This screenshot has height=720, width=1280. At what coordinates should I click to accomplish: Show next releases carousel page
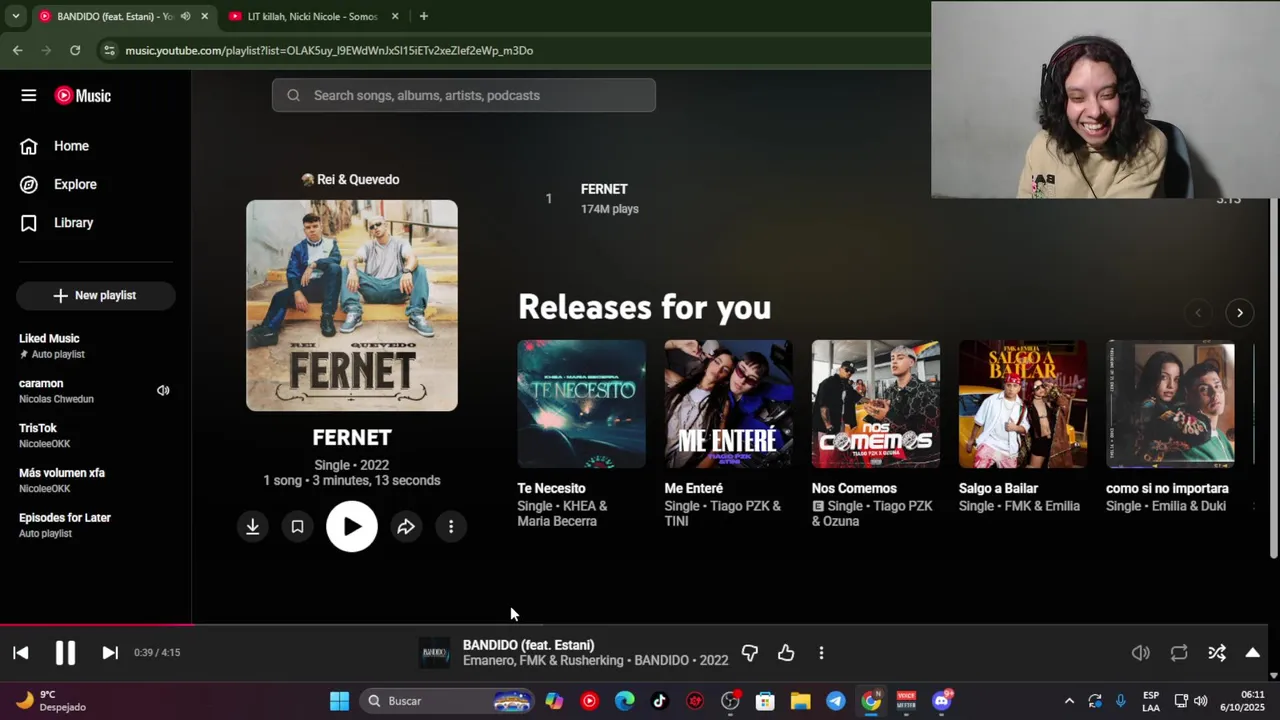tap(1239, 313)
